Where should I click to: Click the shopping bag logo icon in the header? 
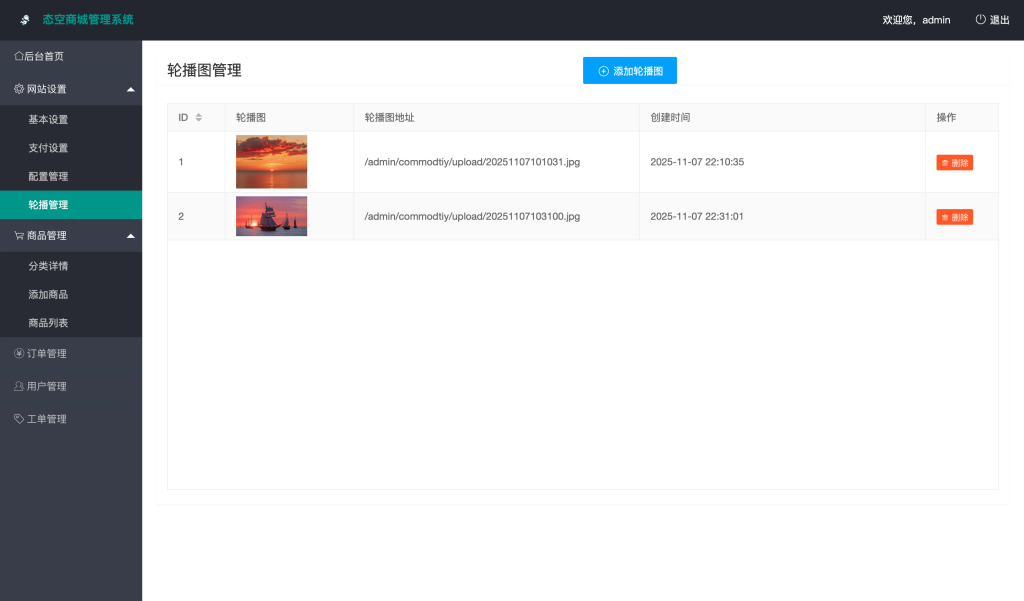(24, 19)
